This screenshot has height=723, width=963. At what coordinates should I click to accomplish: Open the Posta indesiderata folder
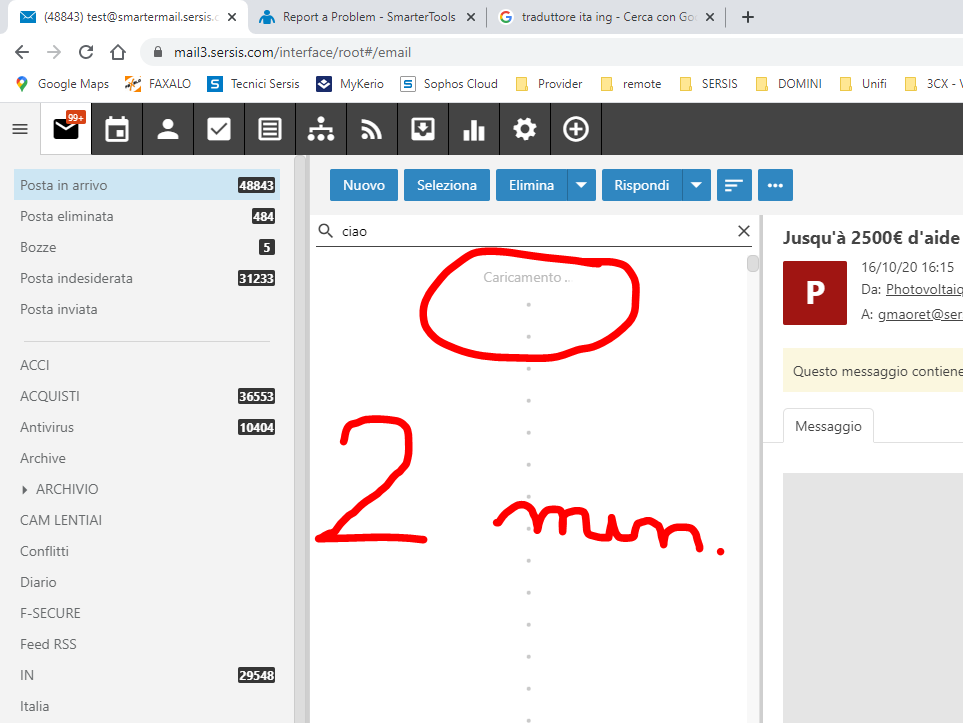tap(76, 278)
